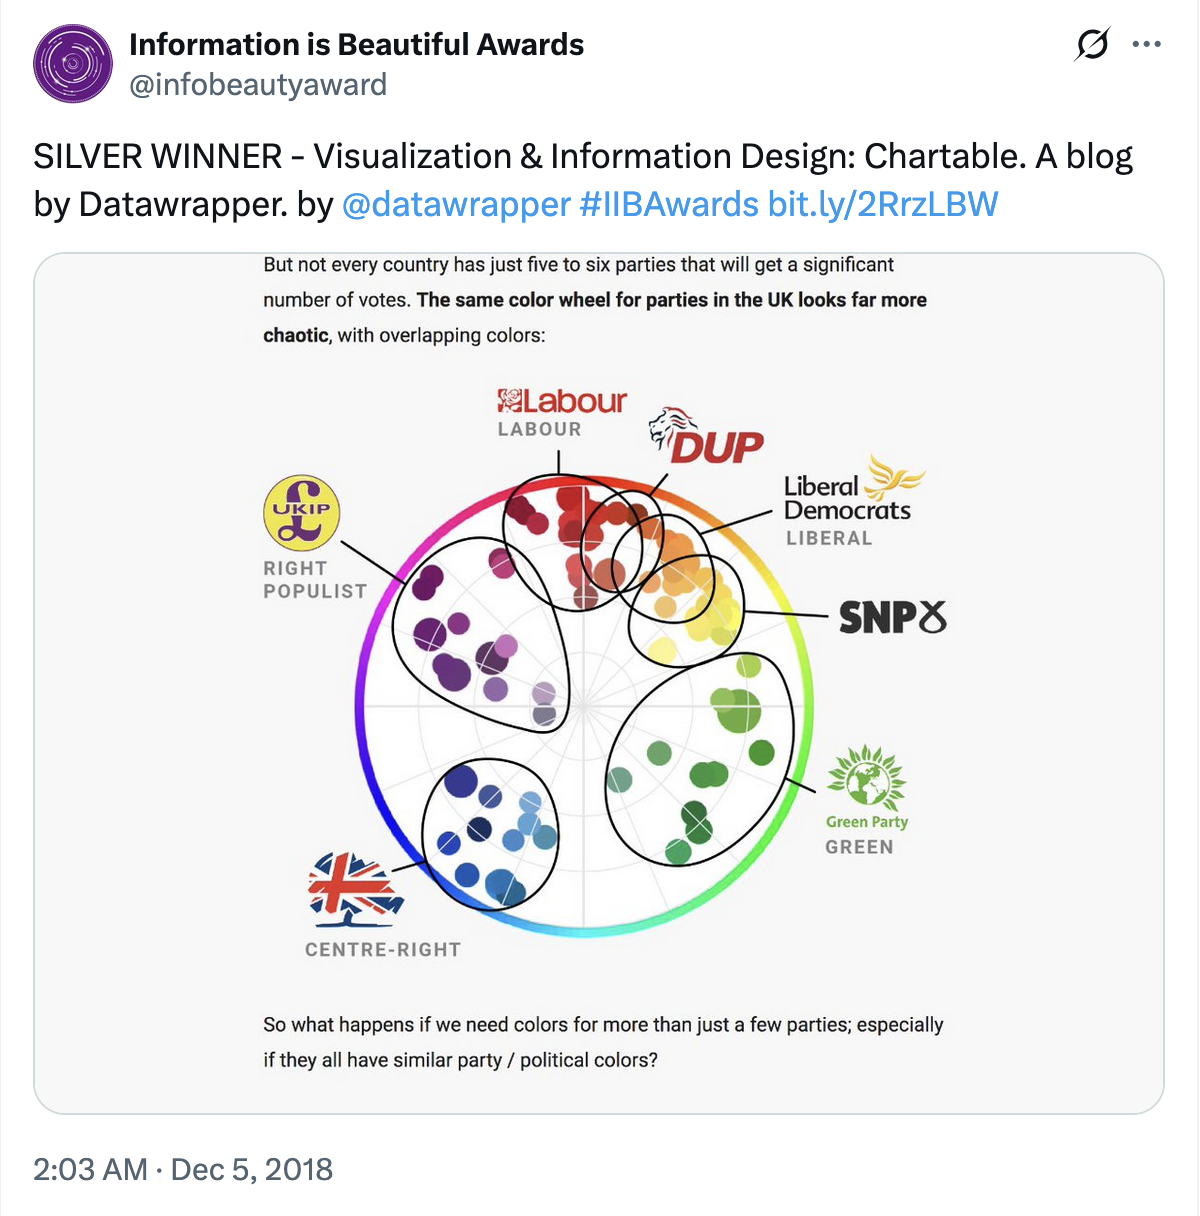Click the Information is Beautiful Awards avatar

coord(73,64)
